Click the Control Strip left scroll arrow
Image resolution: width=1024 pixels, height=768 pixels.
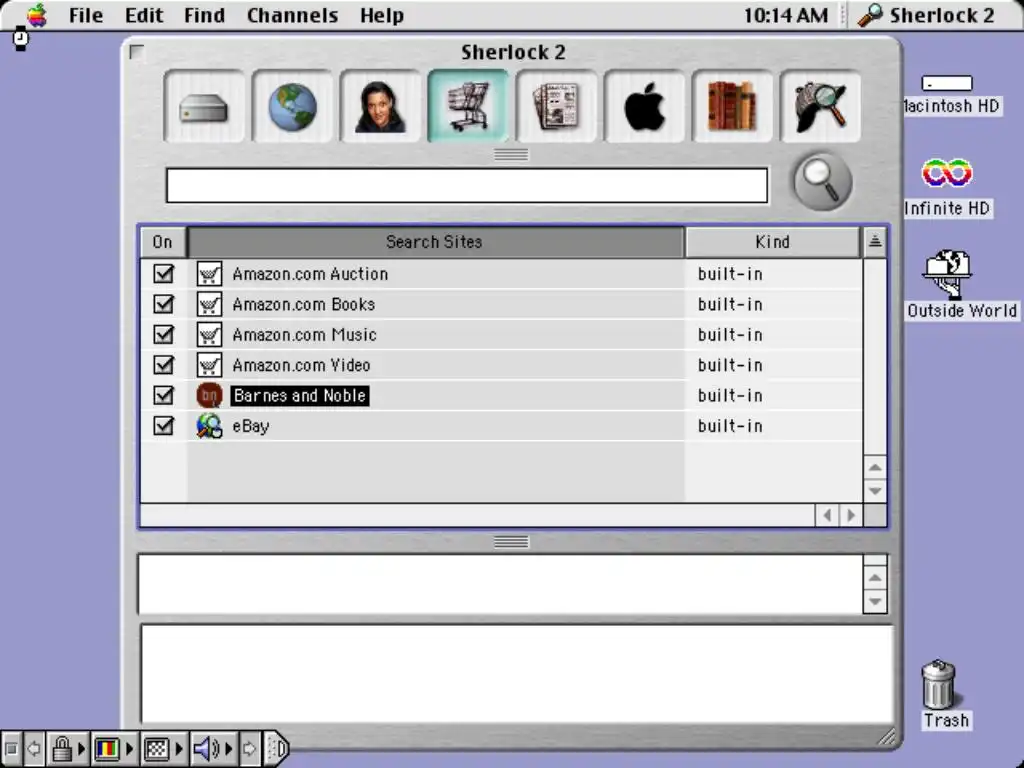(34, 748)
